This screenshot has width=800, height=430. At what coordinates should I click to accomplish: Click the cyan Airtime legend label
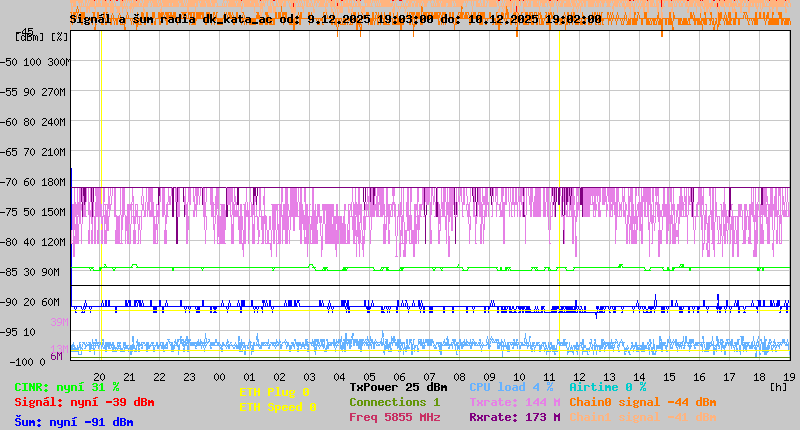(607, 387)
